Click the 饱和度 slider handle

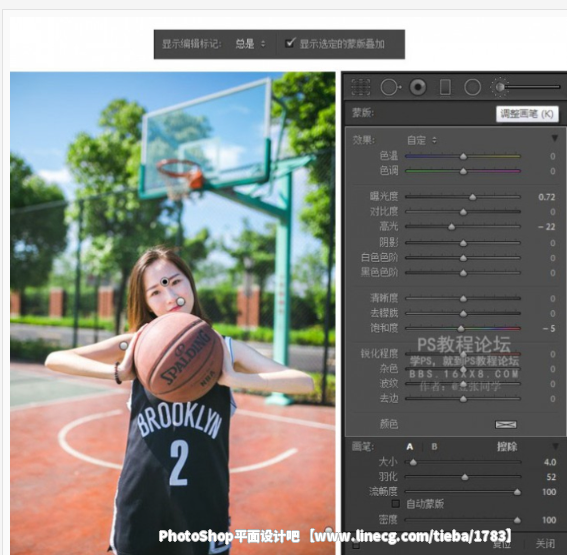click(461, 329)
